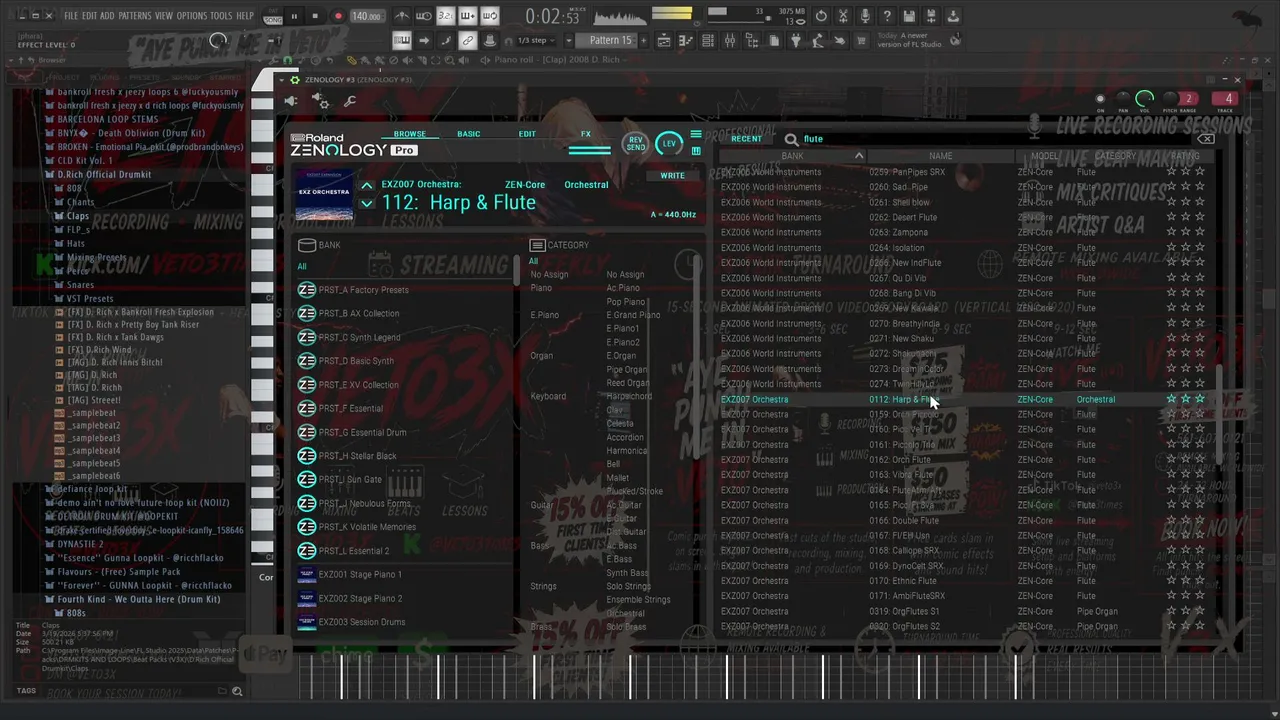Viewport: 1280px width, 720px height.
Task: Adjust the LEV level knob
Action: [669, 144]
